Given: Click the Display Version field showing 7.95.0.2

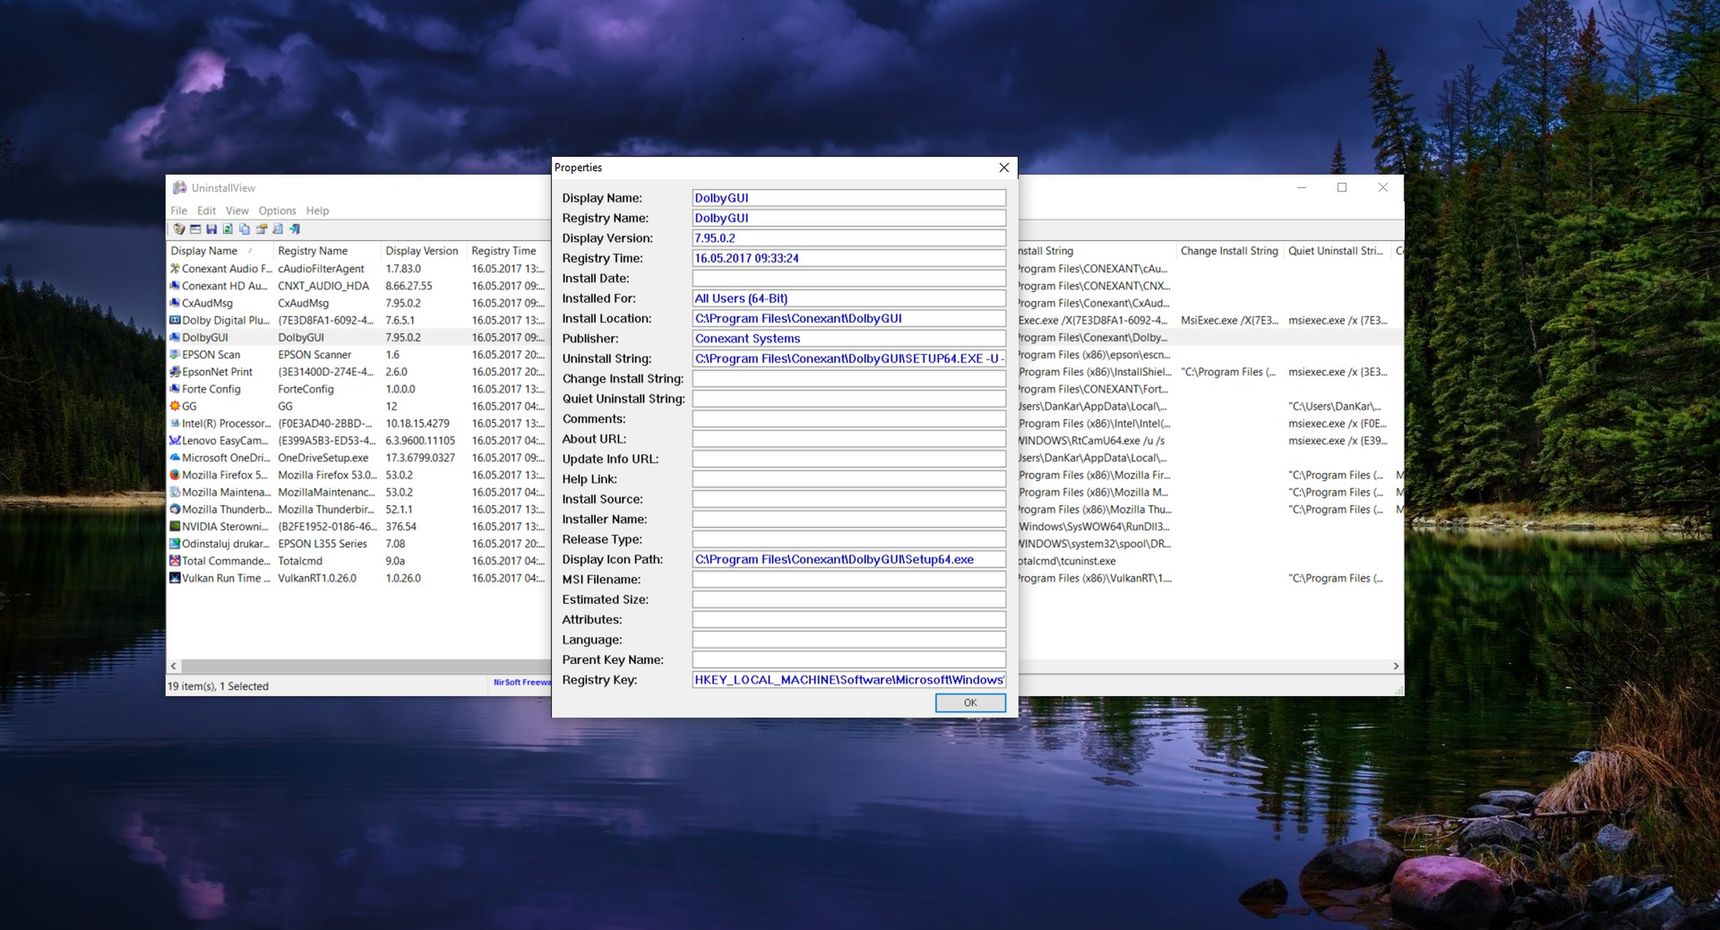Looking at the screenshot, I should 849,238.
